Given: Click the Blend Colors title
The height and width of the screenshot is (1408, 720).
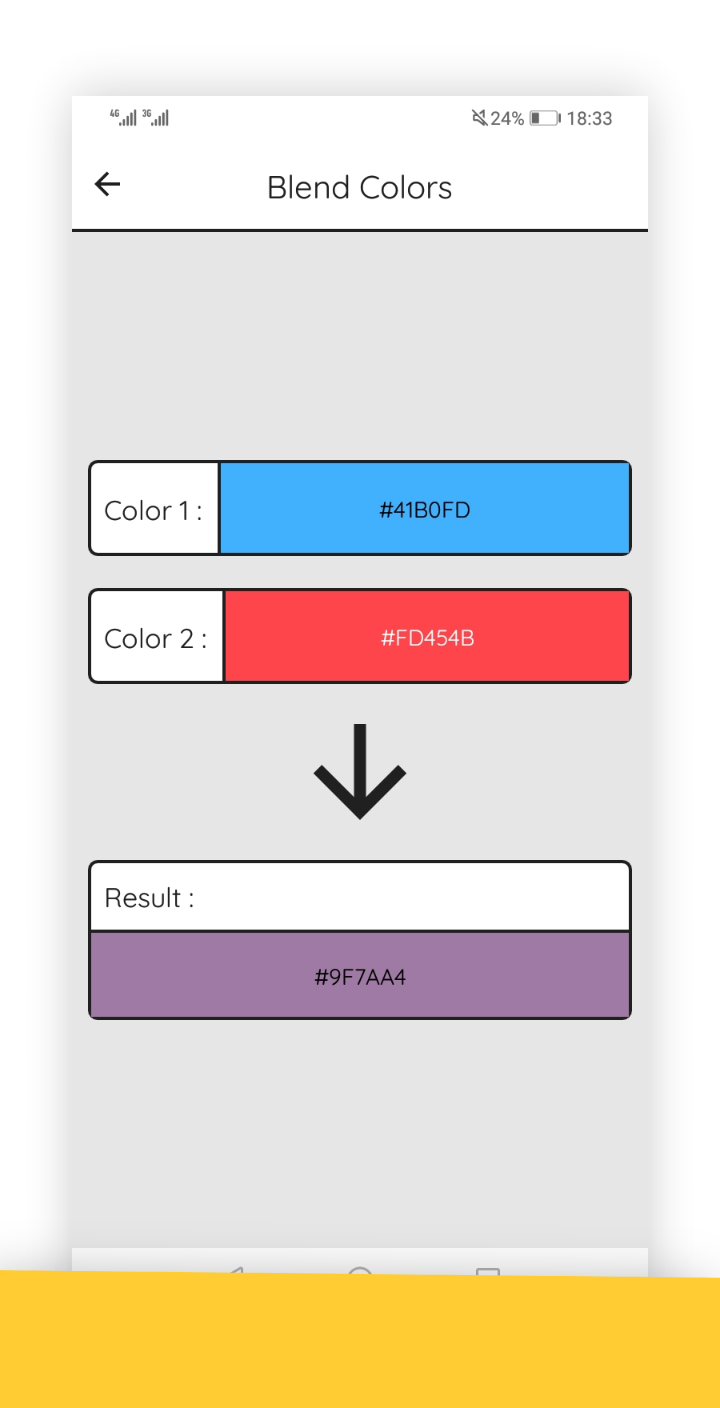Looking at the screenshot, I should tap(360, 187).
